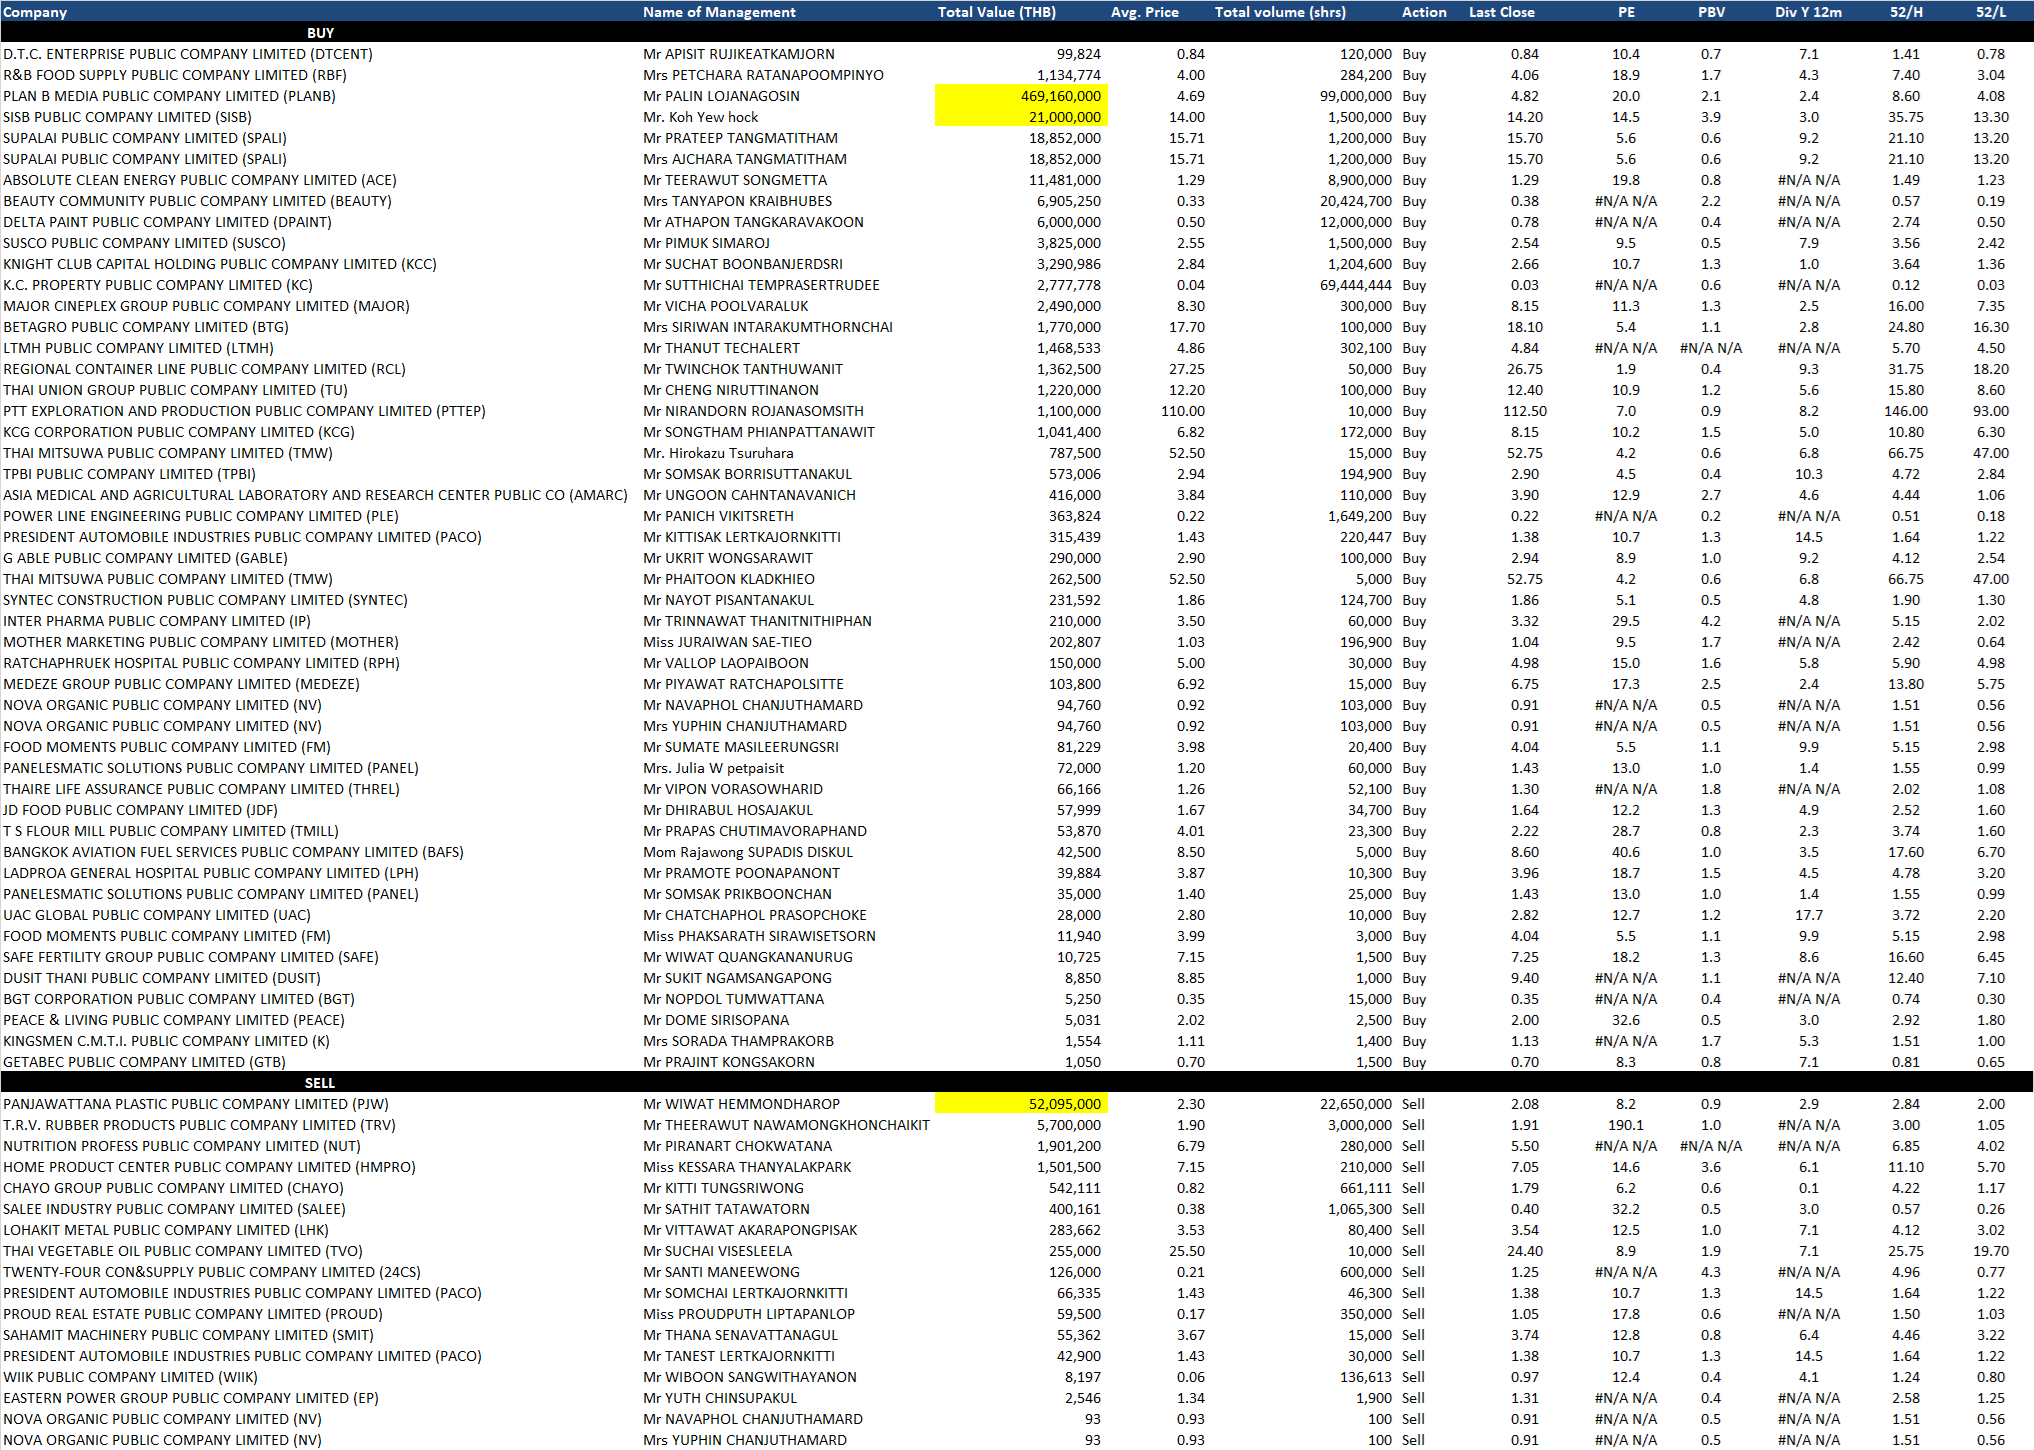The height and width of the screenshot is (1450, 2034).
Task: Click the 52/H column header
Action: pos(1905,12)
